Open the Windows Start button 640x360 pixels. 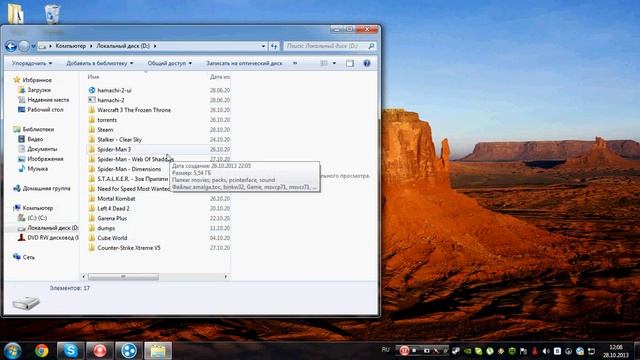[13, 351]
